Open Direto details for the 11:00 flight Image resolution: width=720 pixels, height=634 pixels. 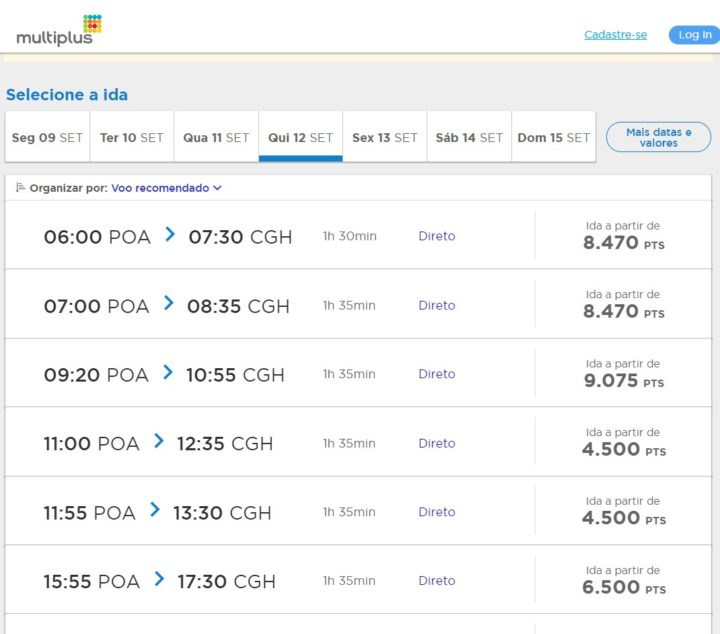click(437, 443)
